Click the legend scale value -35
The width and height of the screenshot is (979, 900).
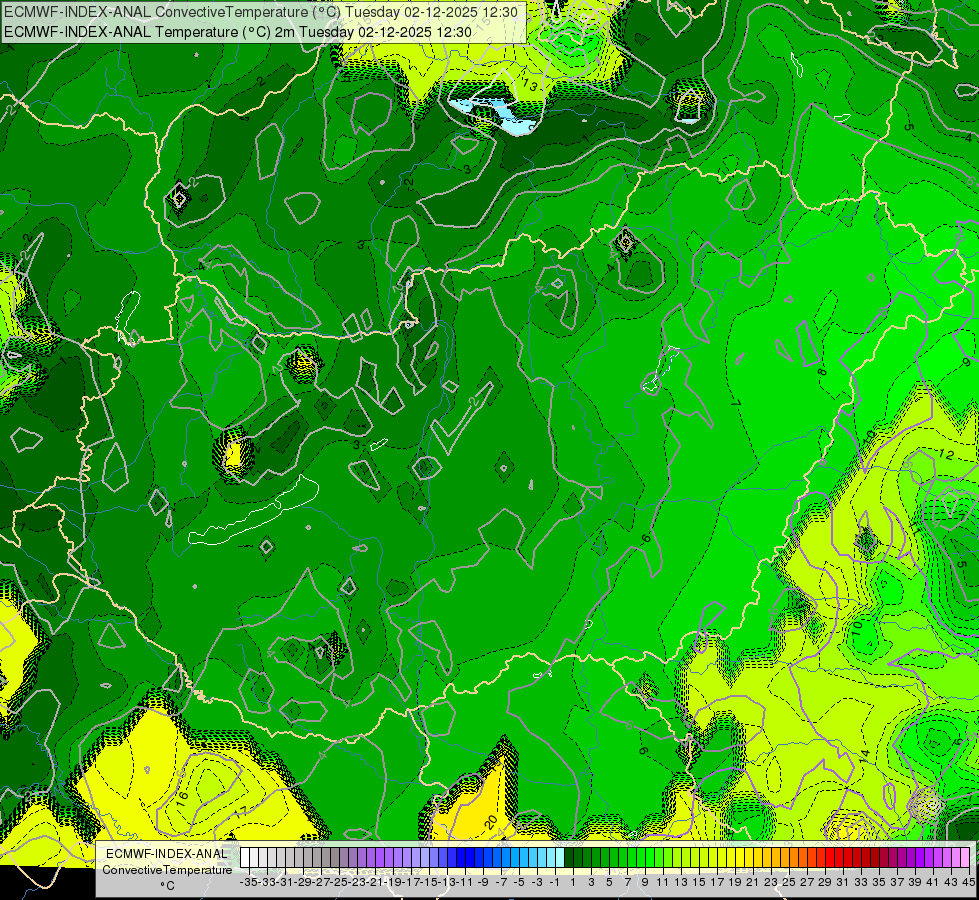coord(248,882)
